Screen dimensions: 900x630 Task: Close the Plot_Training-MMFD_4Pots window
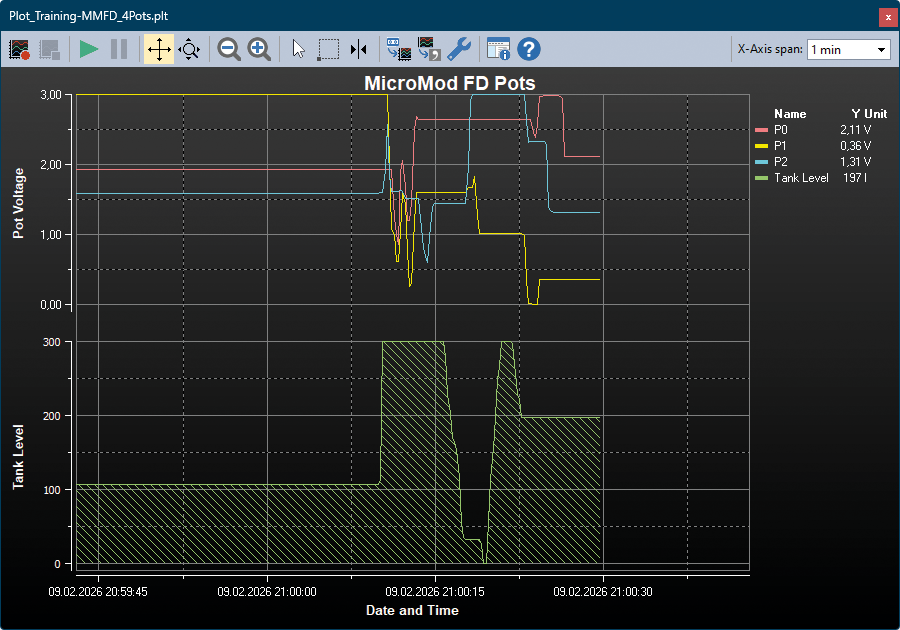(x=888, y=17)
